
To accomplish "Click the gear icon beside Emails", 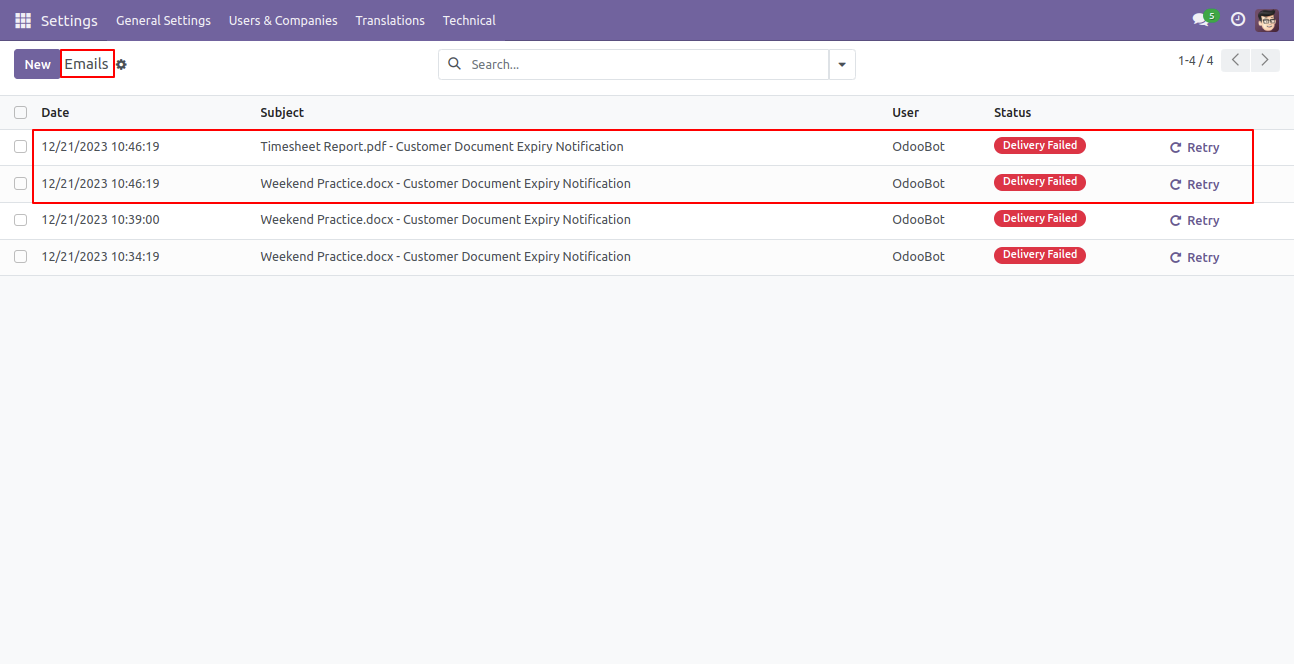I will (121, 65).
